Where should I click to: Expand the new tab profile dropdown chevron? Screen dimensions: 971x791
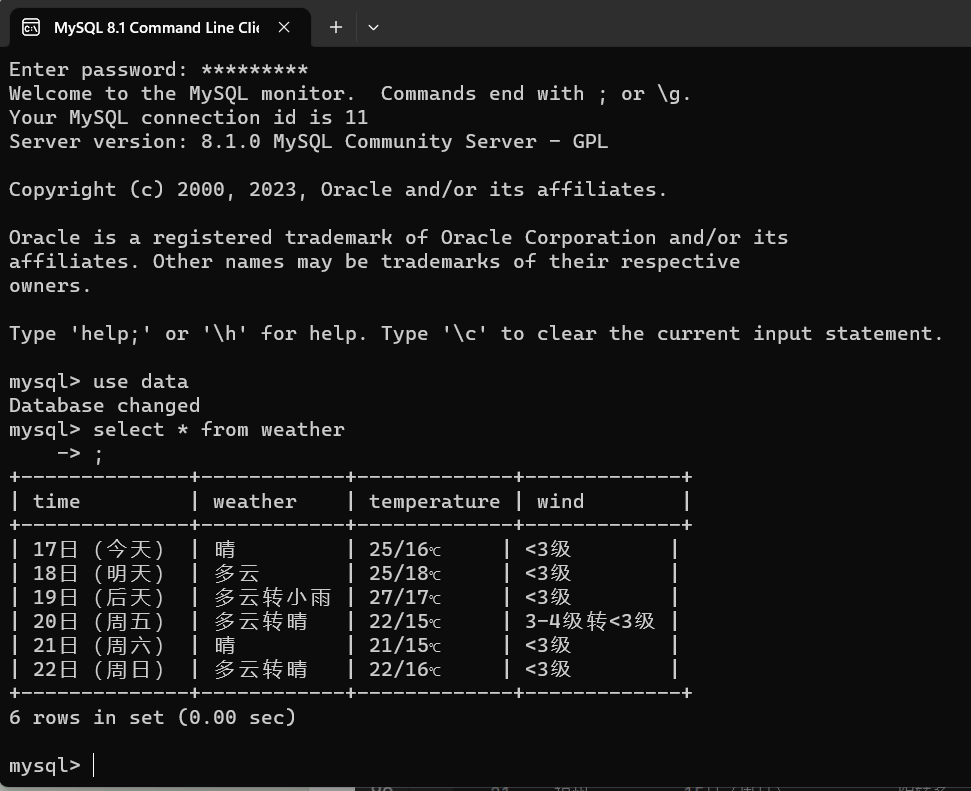[x=373, y=27]
